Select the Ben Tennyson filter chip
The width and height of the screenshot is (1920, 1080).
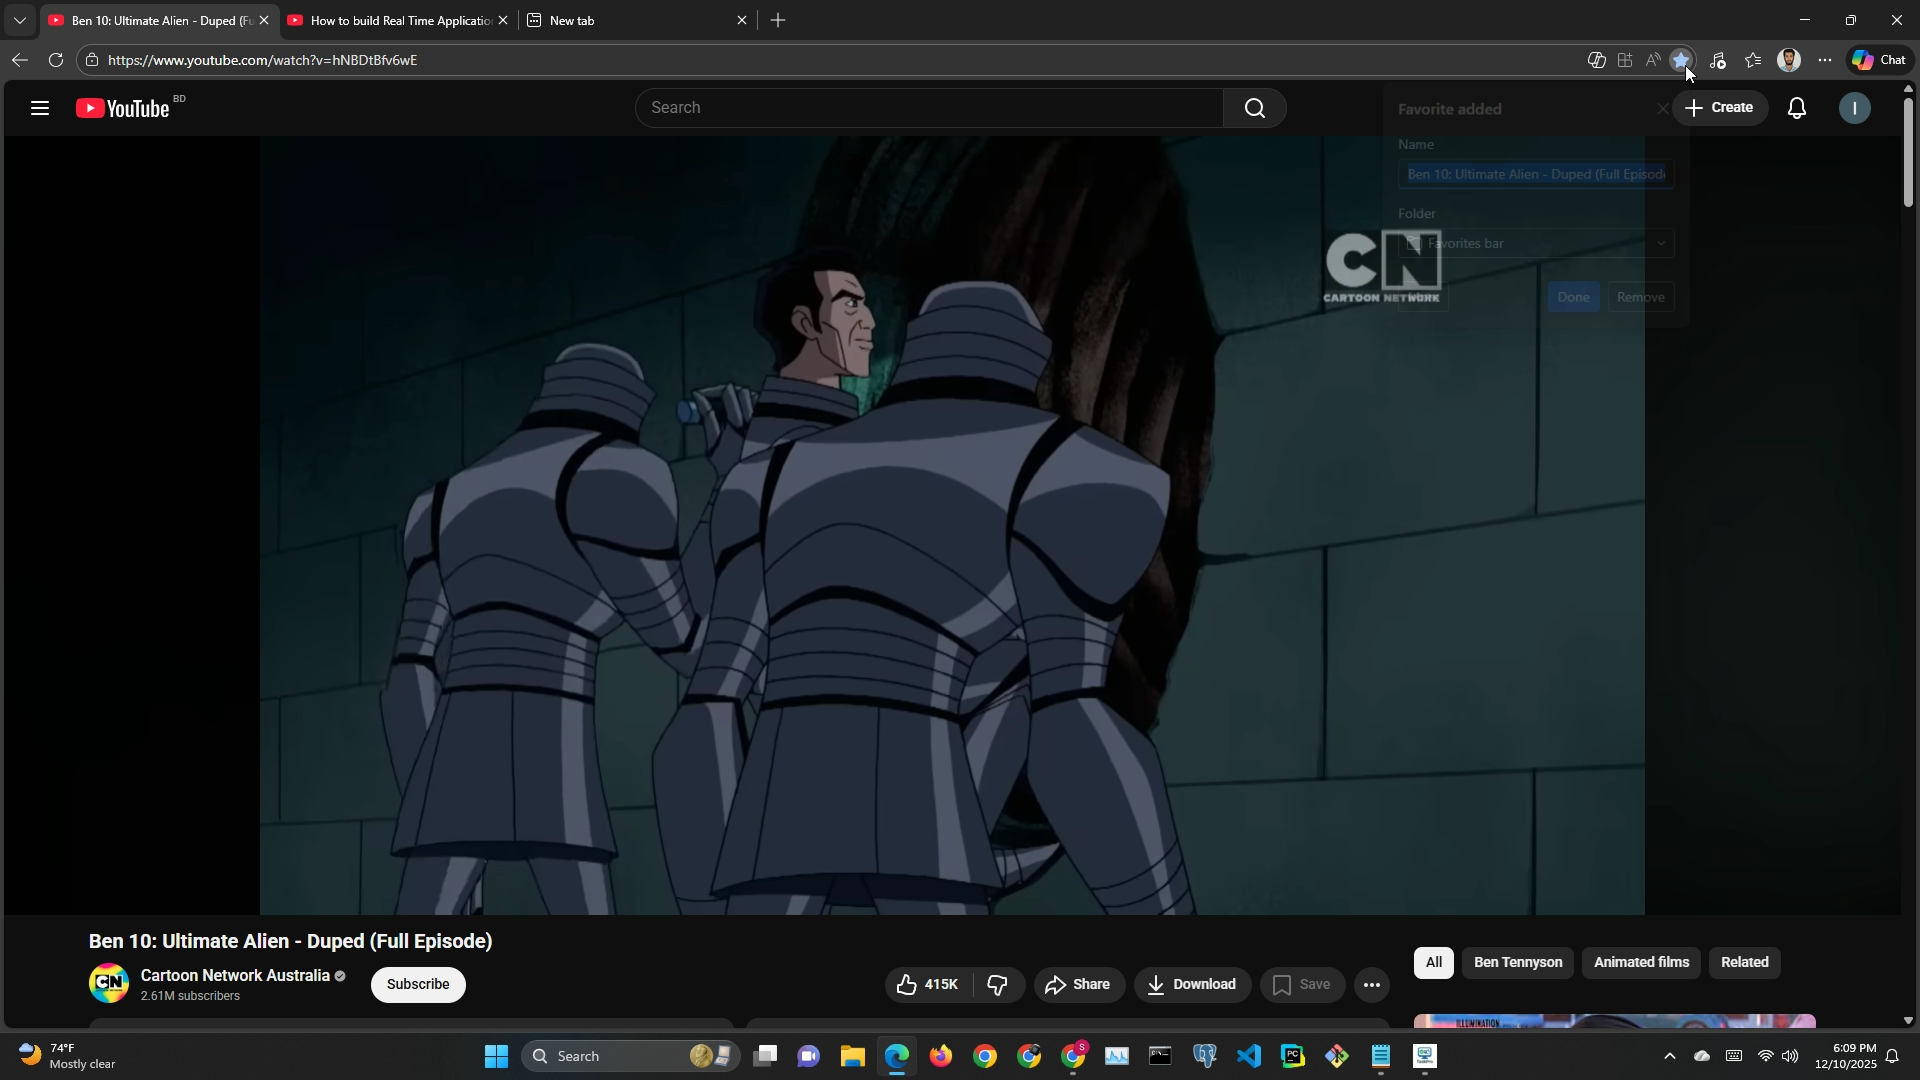click(x=1517, y=963)
